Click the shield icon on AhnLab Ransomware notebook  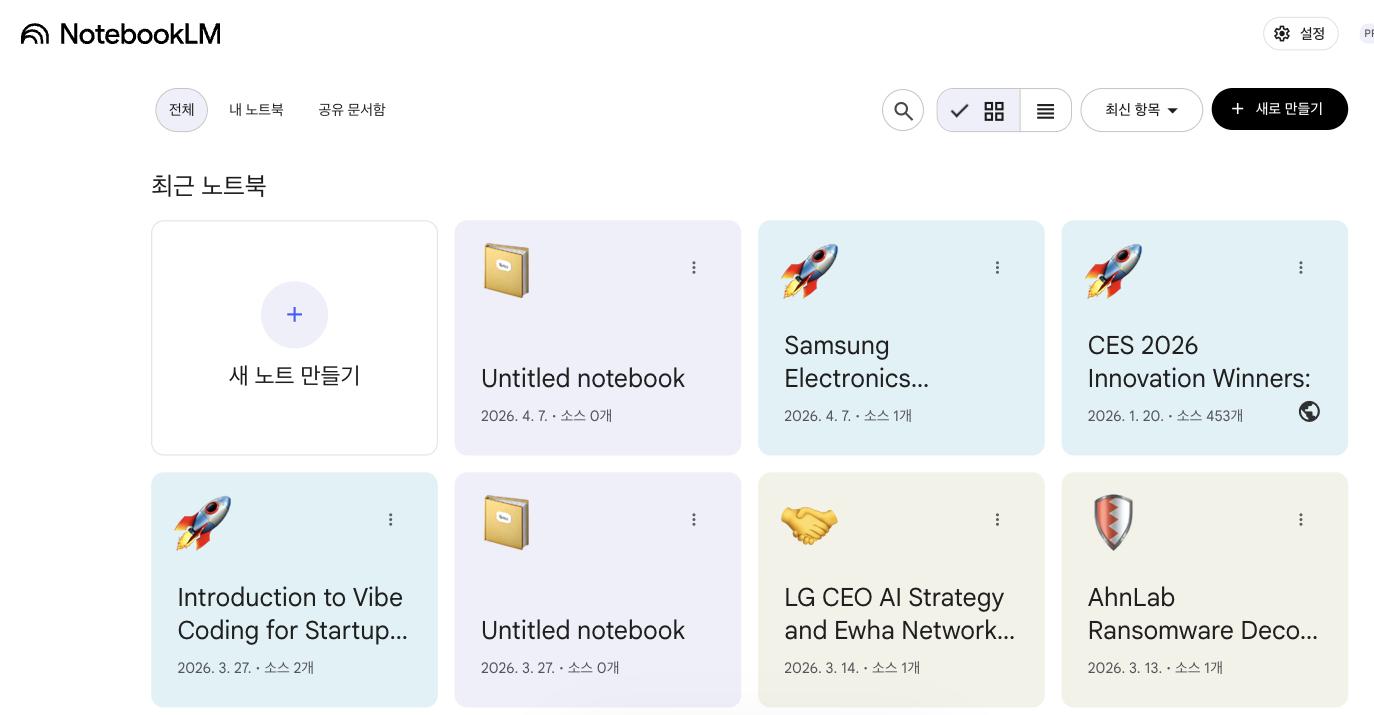pos(1113,522)
